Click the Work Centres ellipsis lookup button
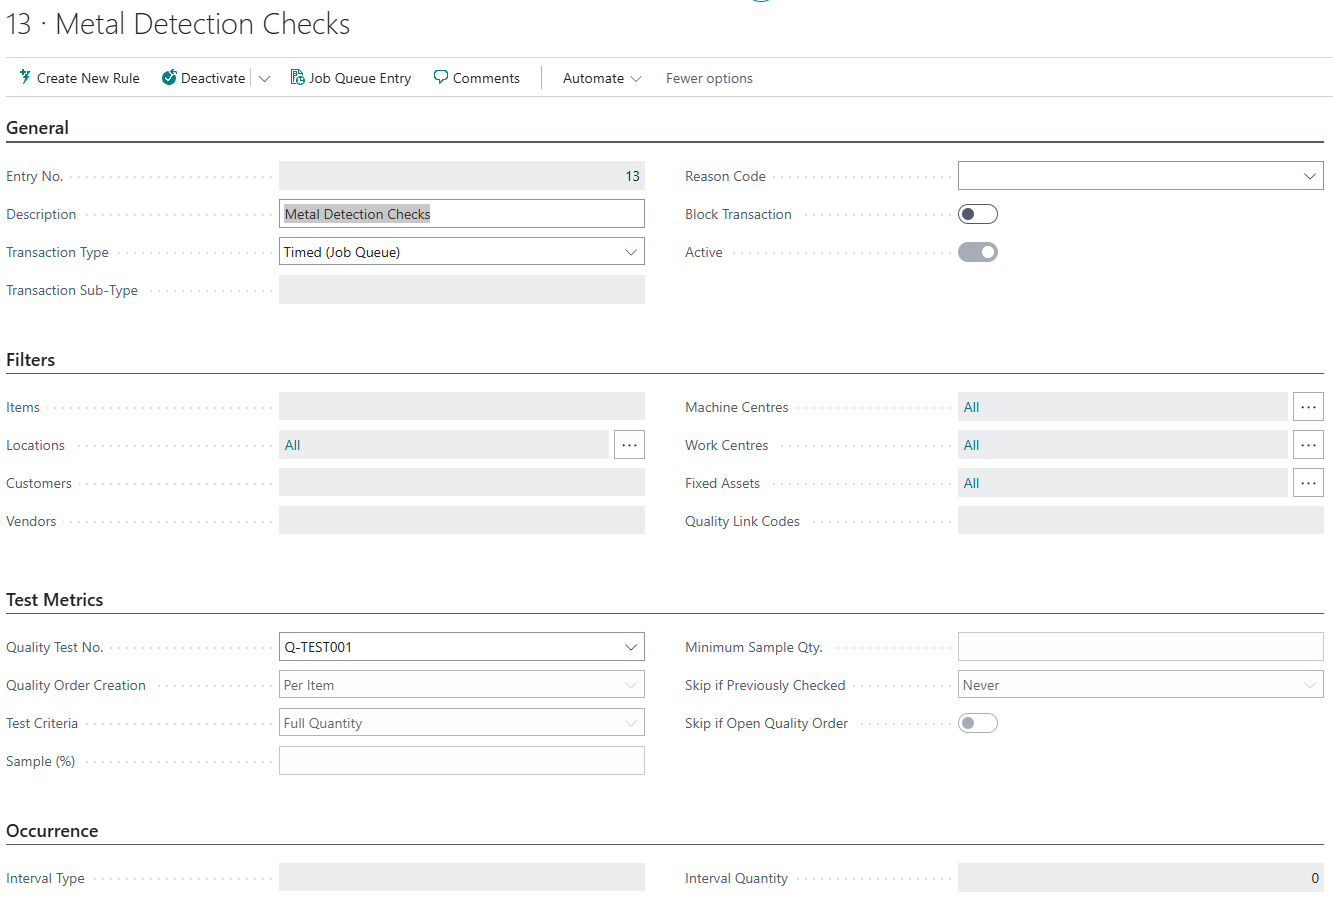This screenshot has width=1333, height=901. [x=1308, y=445]
